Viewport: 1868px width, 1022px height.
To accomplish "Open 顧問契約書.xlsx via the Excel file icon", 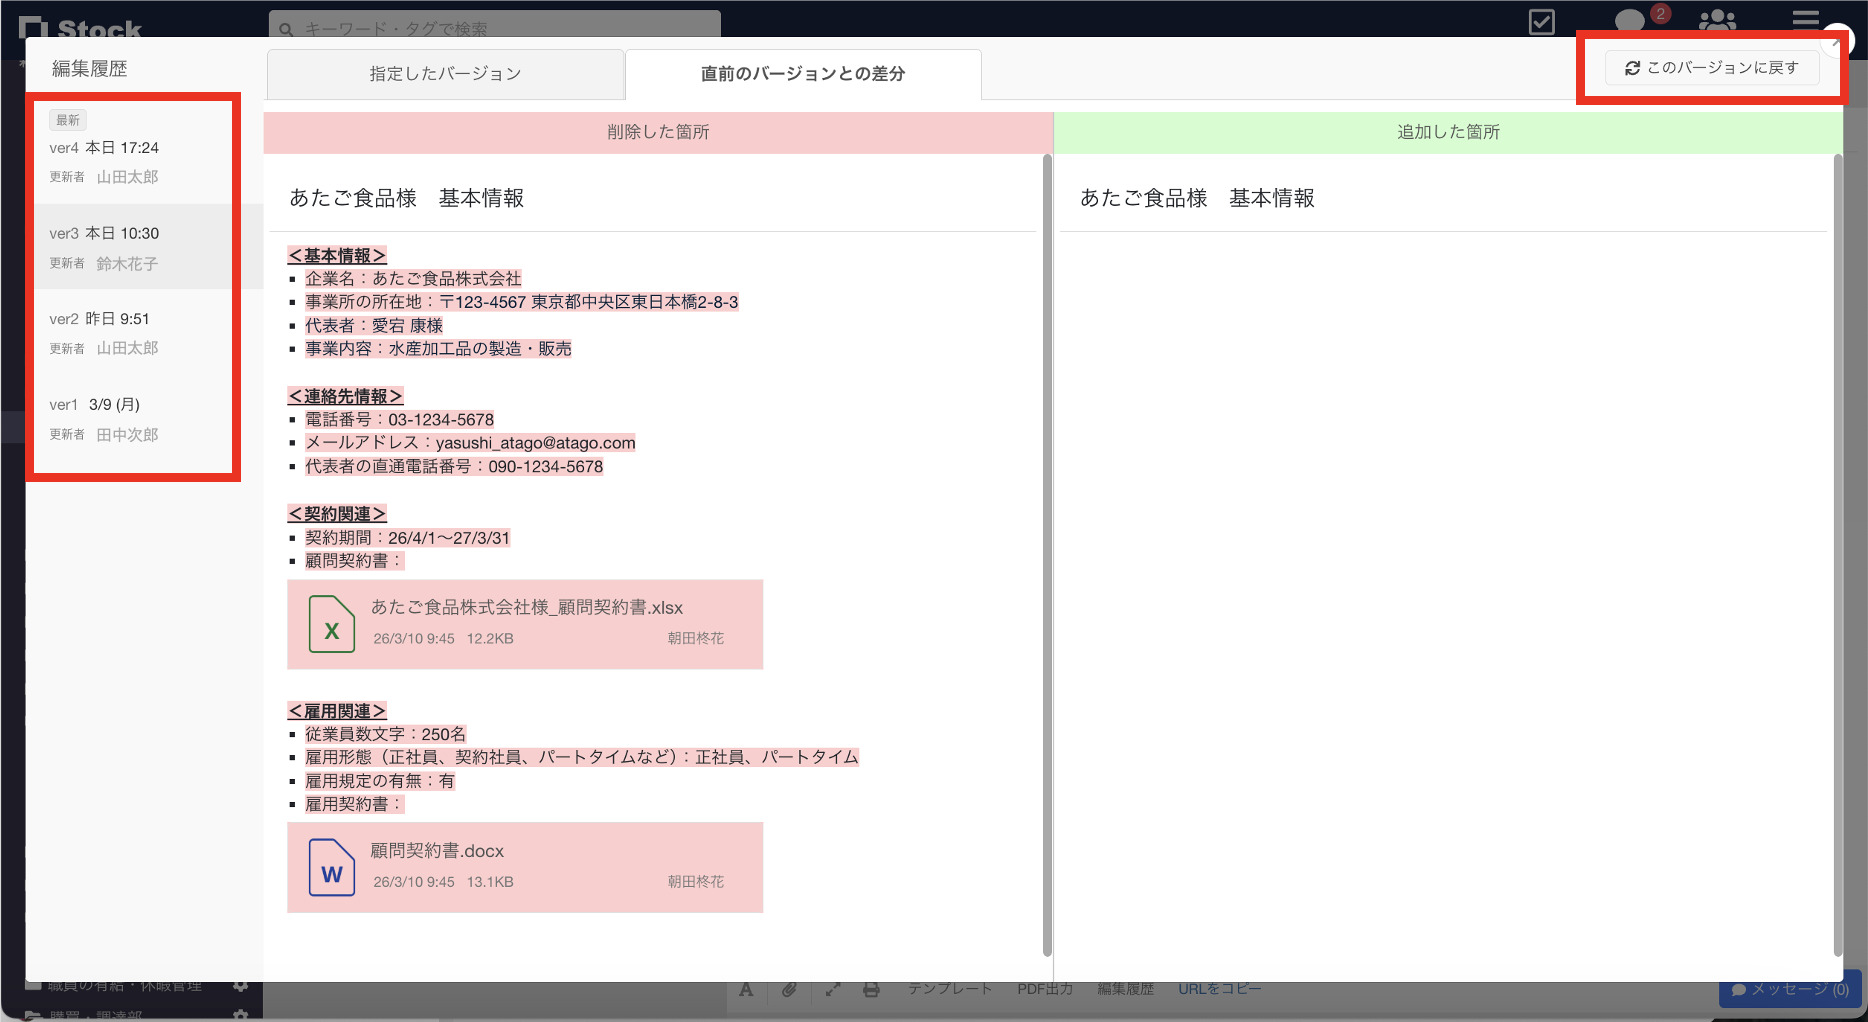I will click(331, 624).
